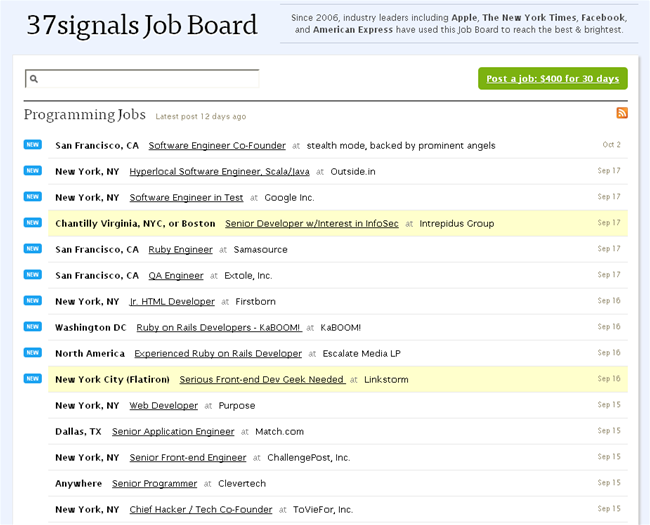Screen dimensions: 650x525
Task: Click location Chantilly Virginia, NYC, or Boston
Action: [135, 224]
